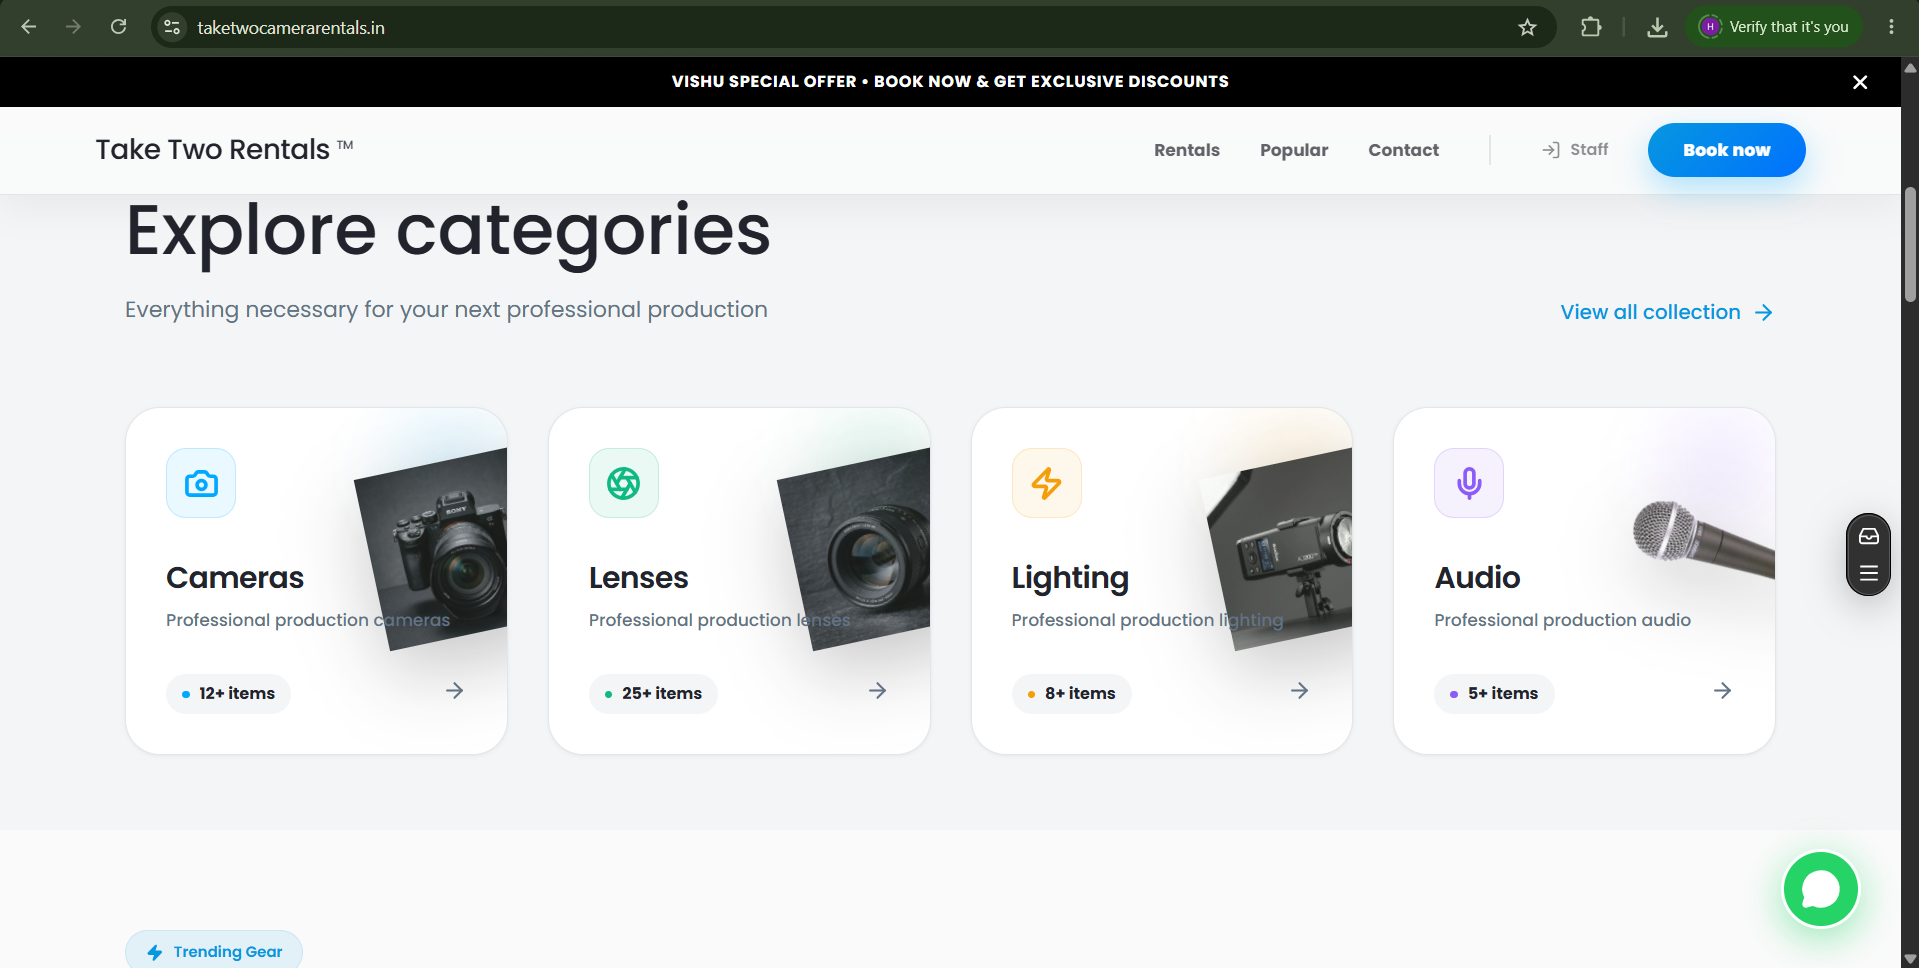
Task: Click the 8+ items badge
Action: coord(1071,693)
